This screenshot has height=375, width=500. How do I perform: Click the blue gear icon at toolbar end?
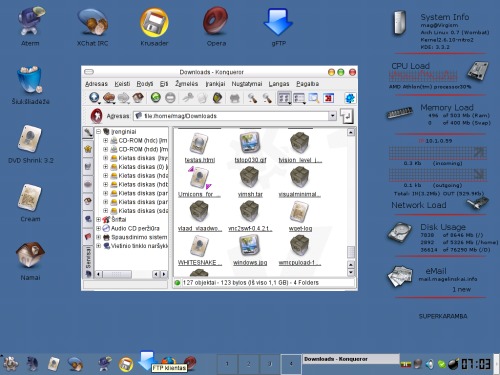tap(350, 98)
